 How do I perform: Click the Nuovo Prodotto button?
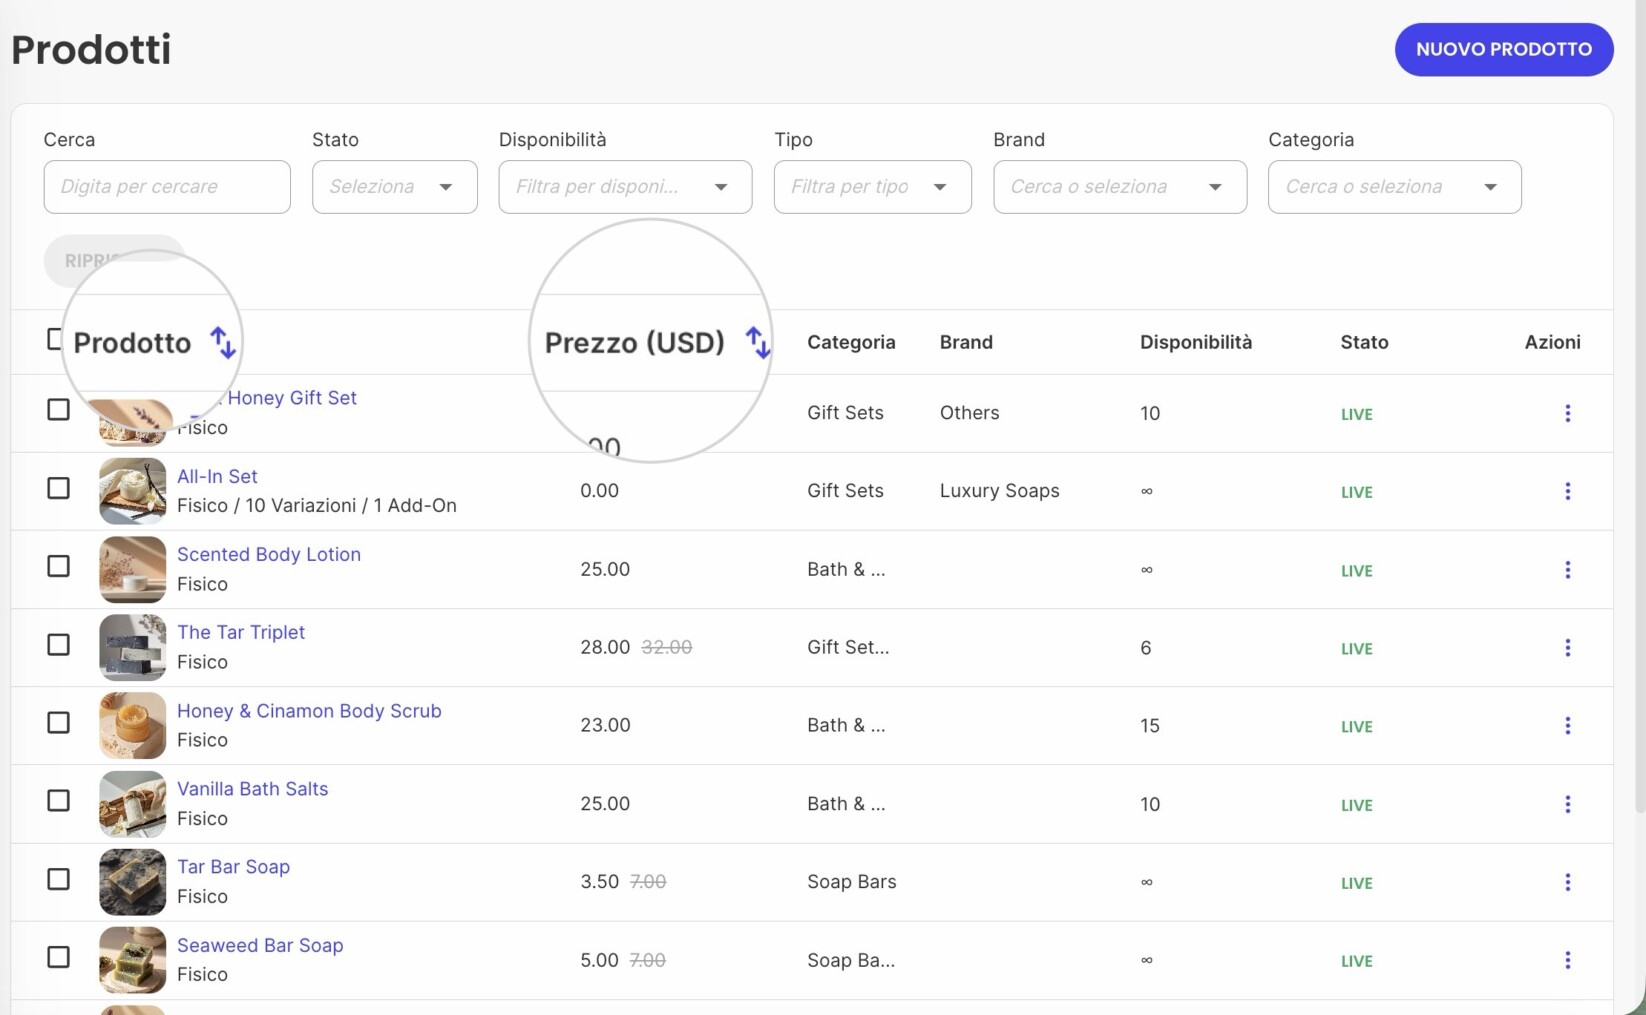(1504, 49)
